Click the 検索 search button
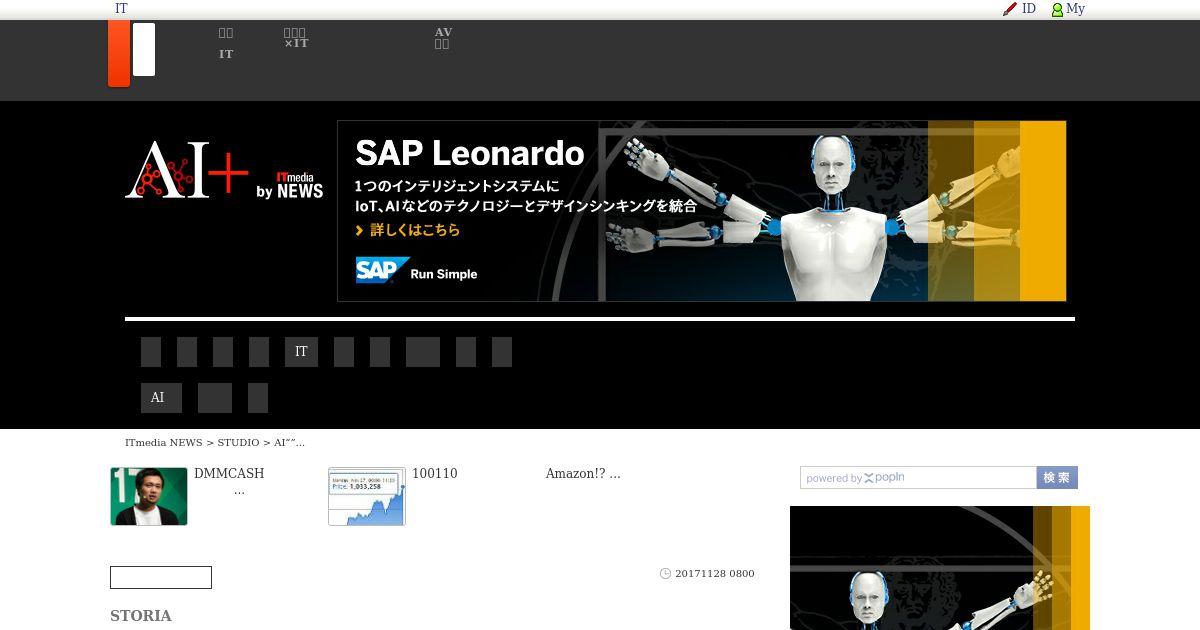 pyautogui.click(x=1057, y=478)
